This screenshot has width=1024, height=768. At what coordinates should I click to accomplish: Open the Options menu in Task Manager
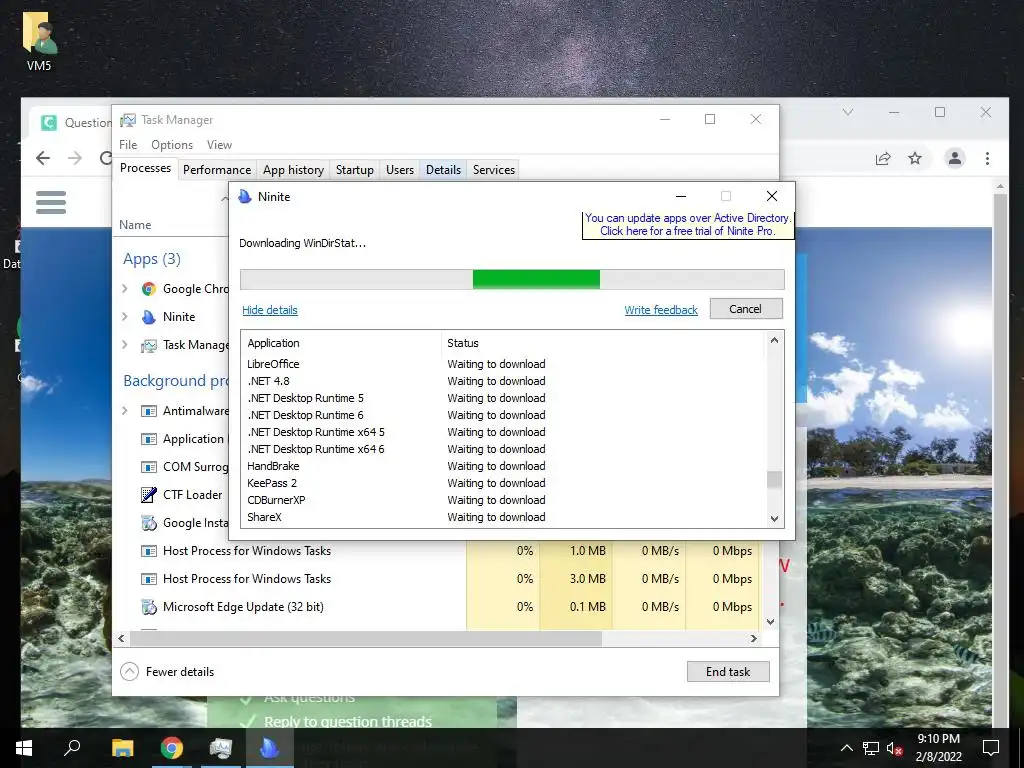(172, 144)
